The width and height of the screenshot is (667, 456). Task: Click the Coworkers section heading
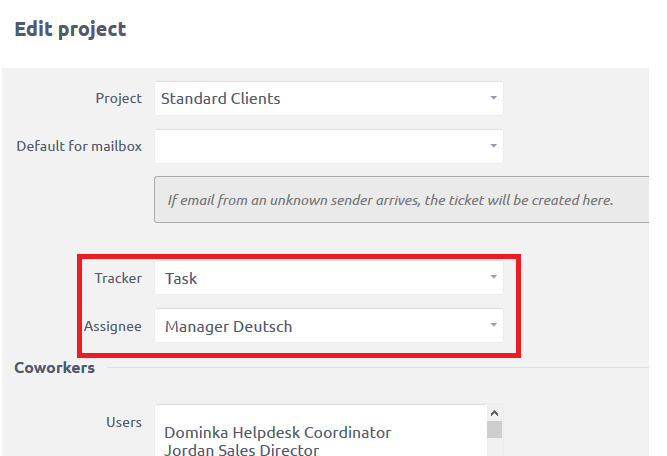(x=54, y=368)
